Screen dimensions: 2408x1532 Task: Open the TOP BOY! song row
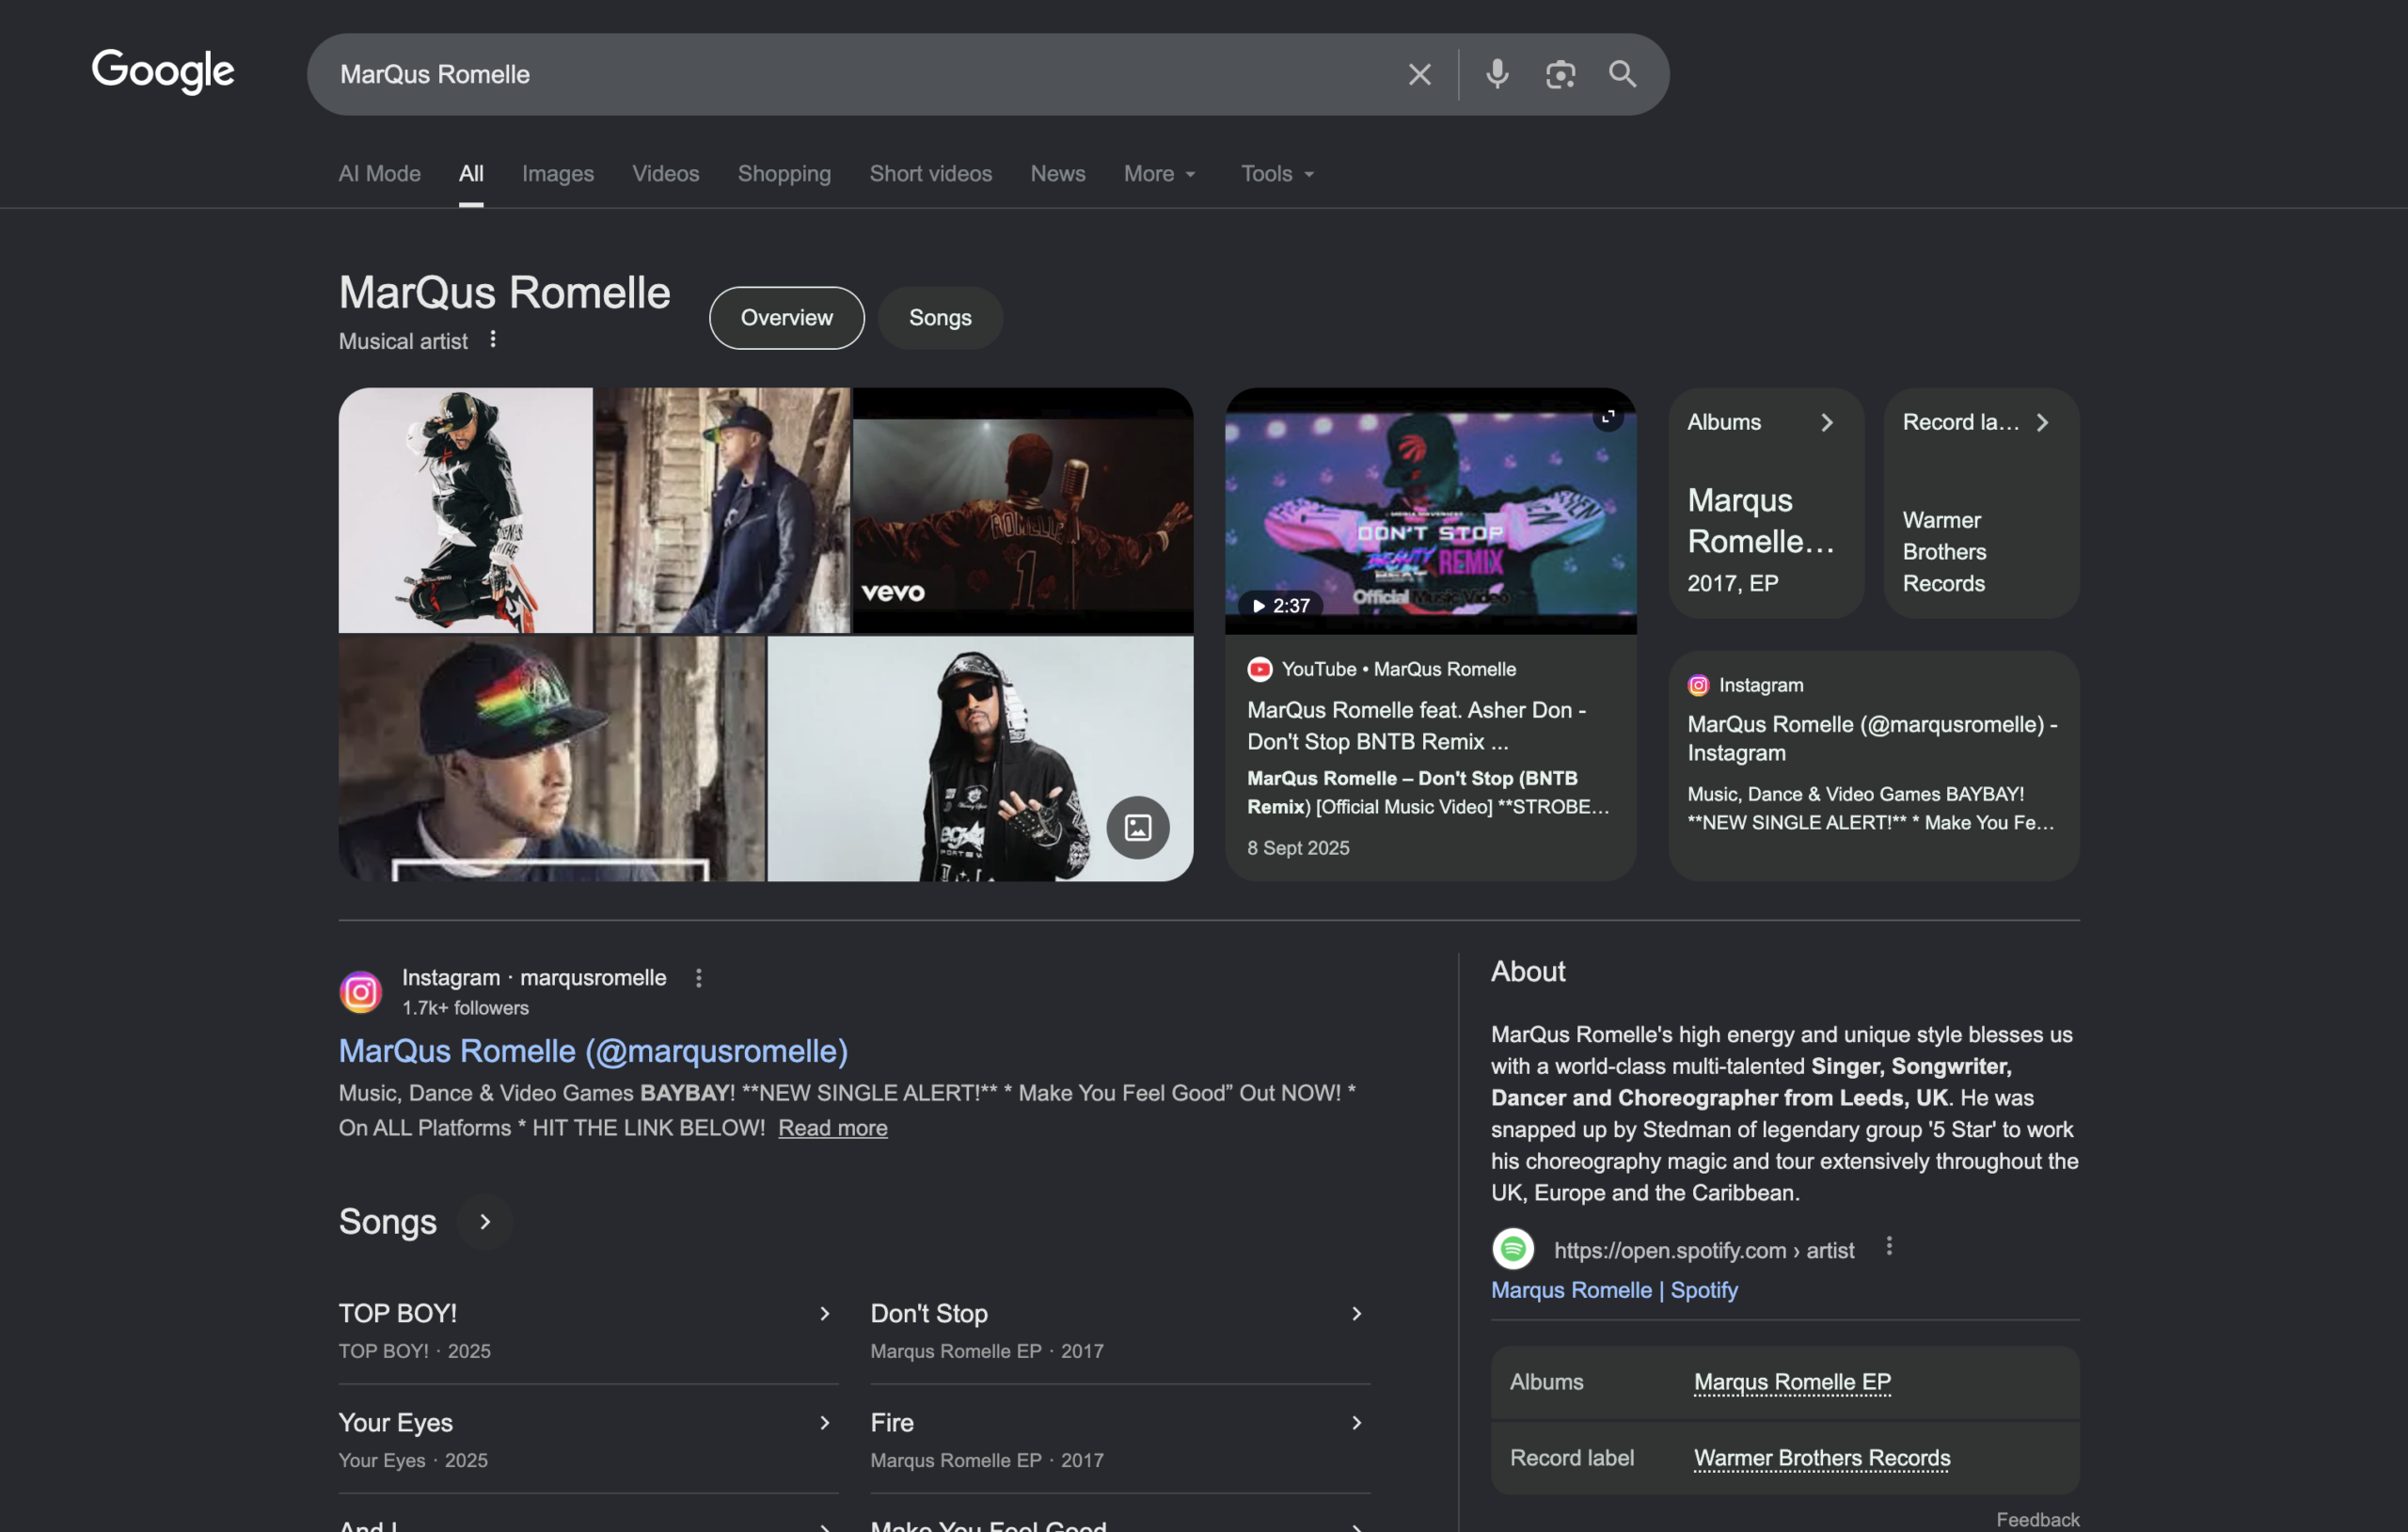589,1331
